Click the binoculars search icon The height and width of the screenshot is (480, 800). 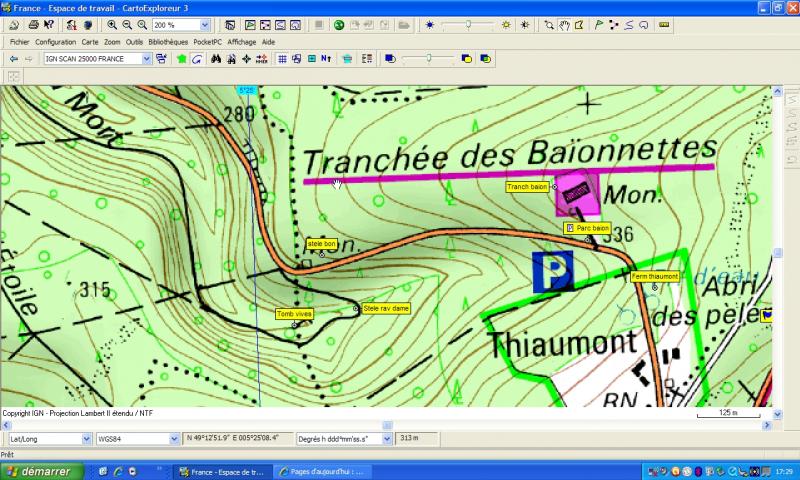(x=216, y=59)
